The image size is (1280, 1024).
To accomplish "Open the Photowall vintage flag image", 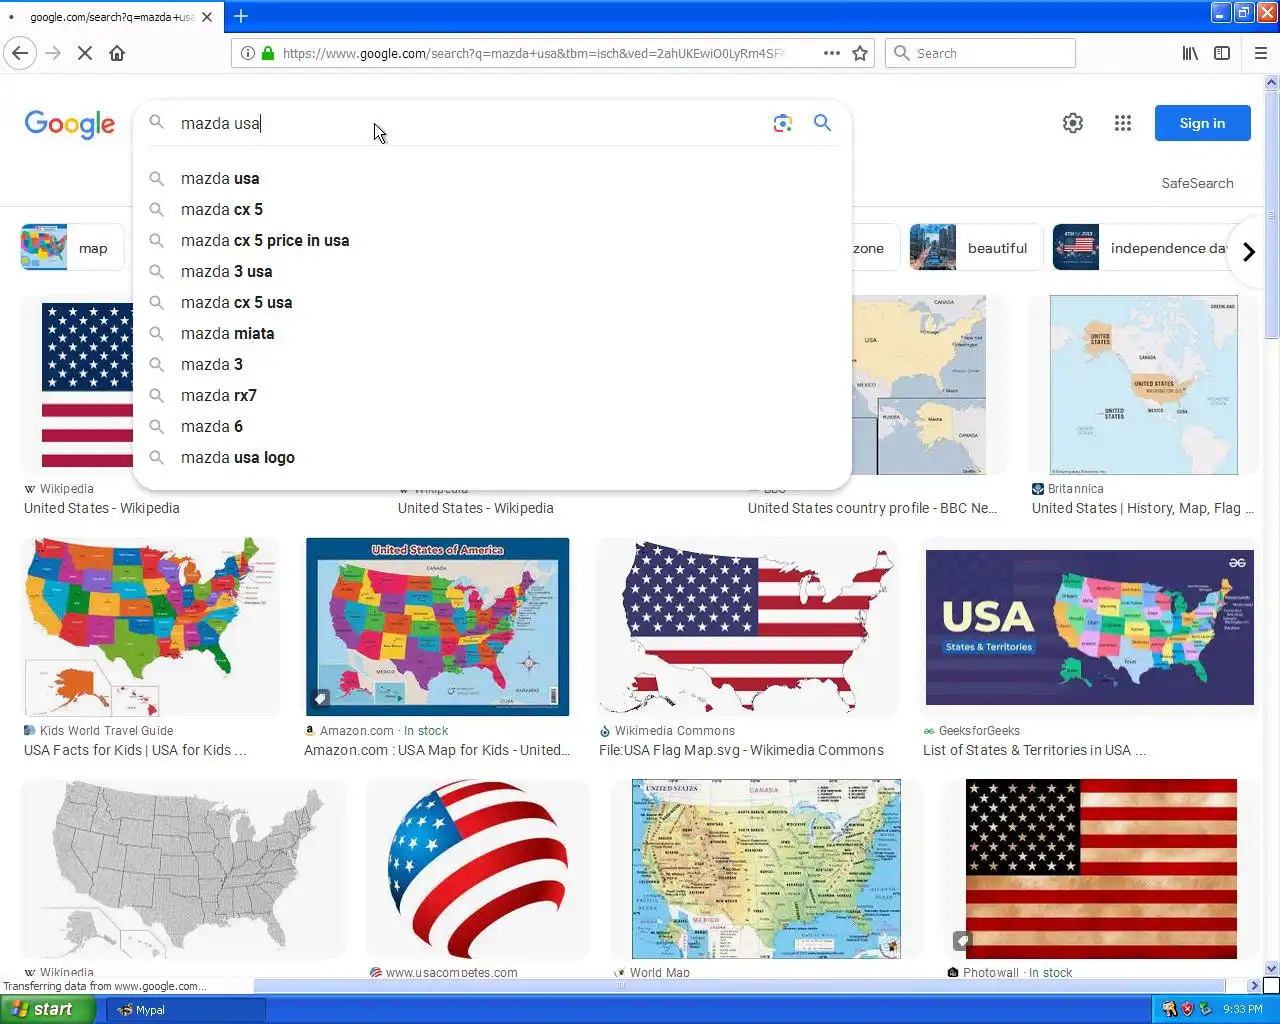I will point(1101,868).
